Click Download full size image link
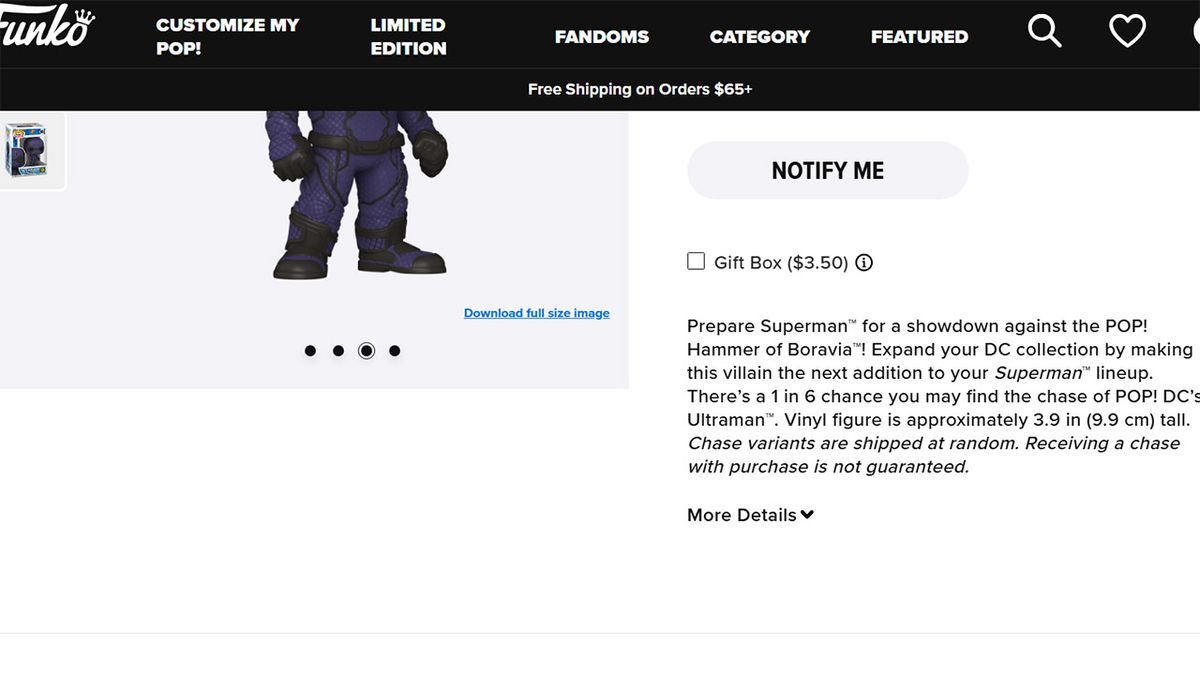Screen dimensions: 1200x675 (x=536, y=313)
